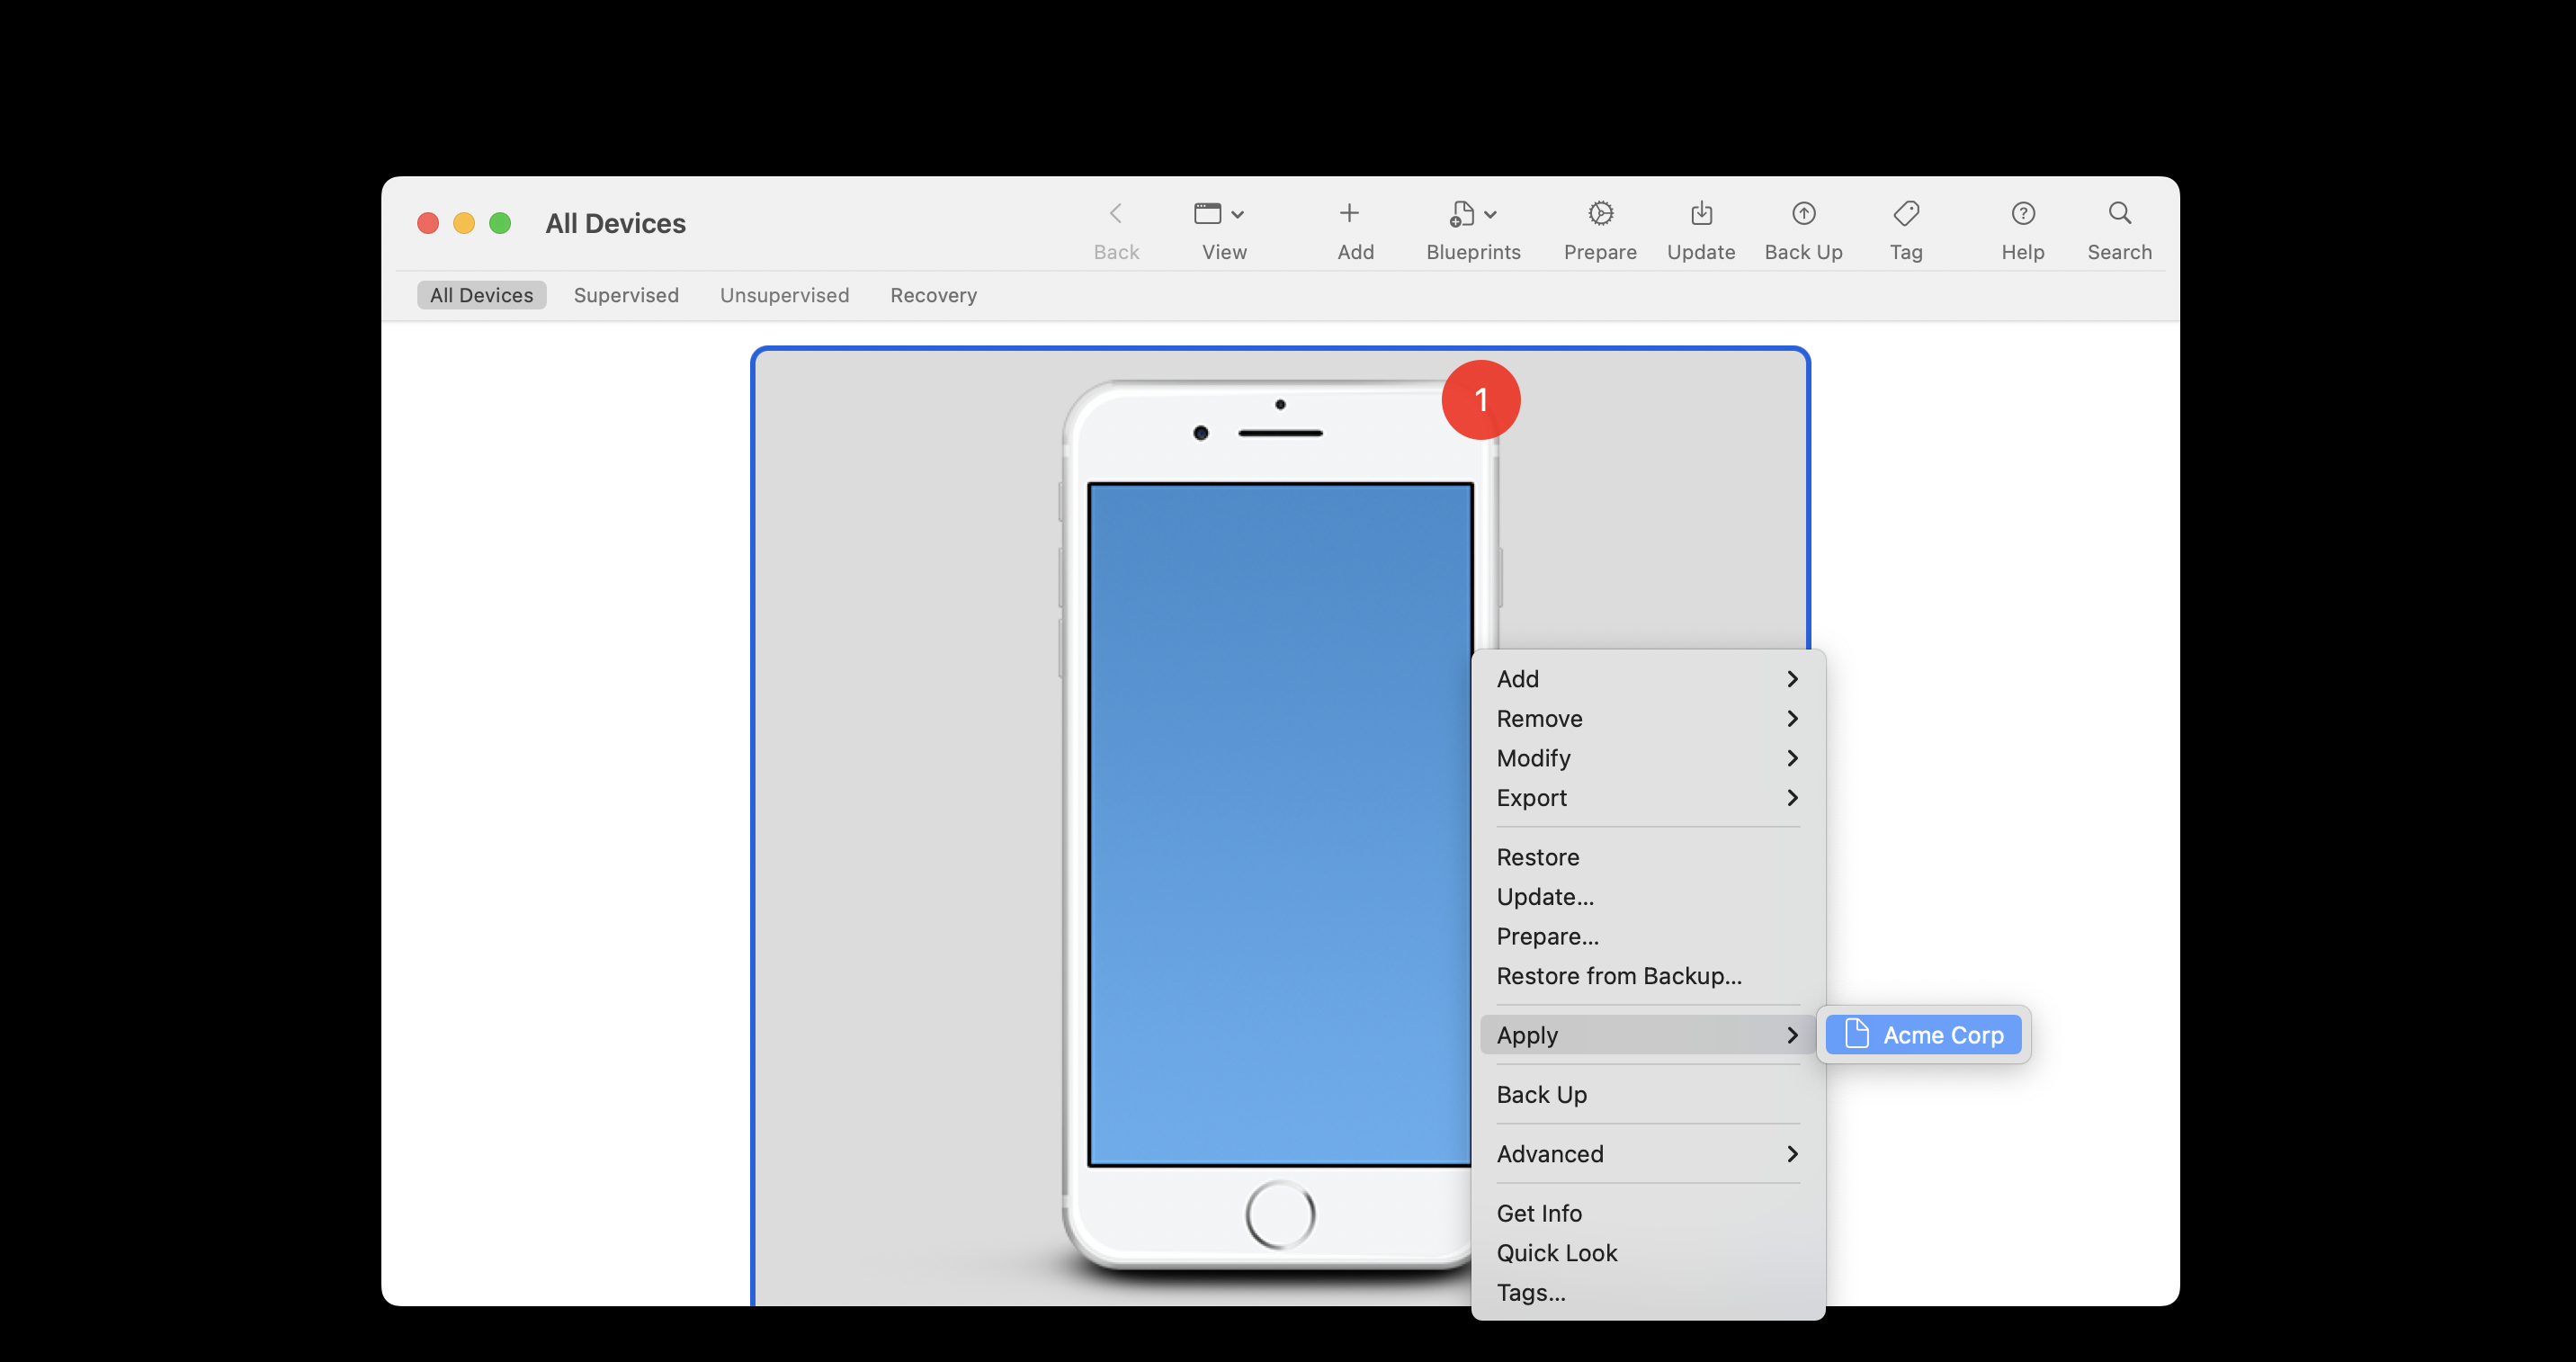2576x1362 pixels.
Task: Choose Prepare... from context menu
Action: click(x=1647, y=936)
